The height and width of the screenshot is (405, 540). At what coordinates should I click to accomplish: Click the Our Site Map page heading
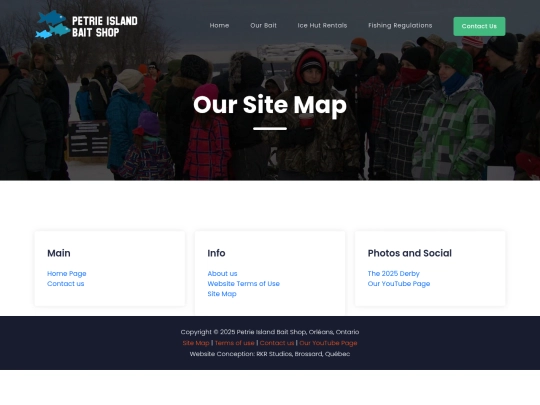click(x=270, y=105)
